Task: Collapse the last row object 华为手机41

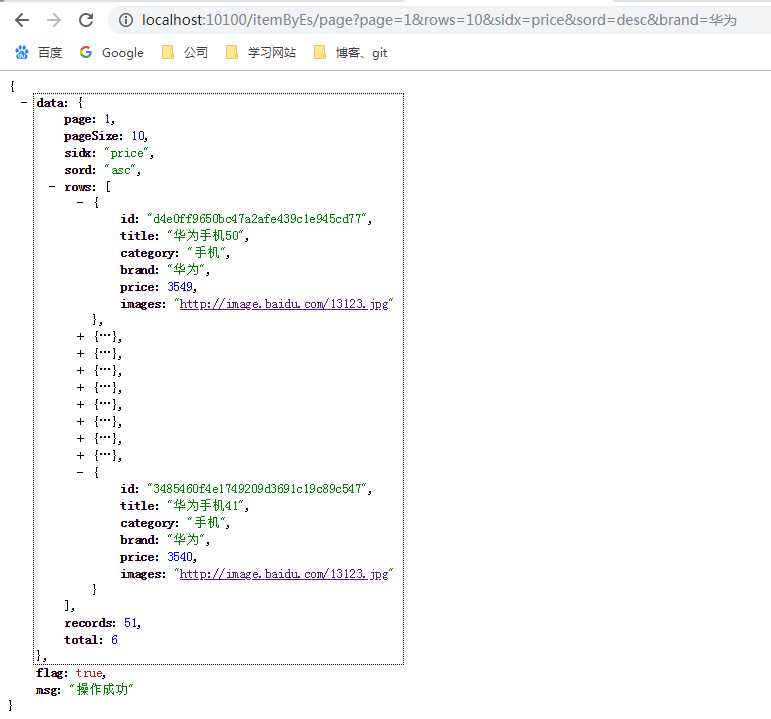Action: 80,472
